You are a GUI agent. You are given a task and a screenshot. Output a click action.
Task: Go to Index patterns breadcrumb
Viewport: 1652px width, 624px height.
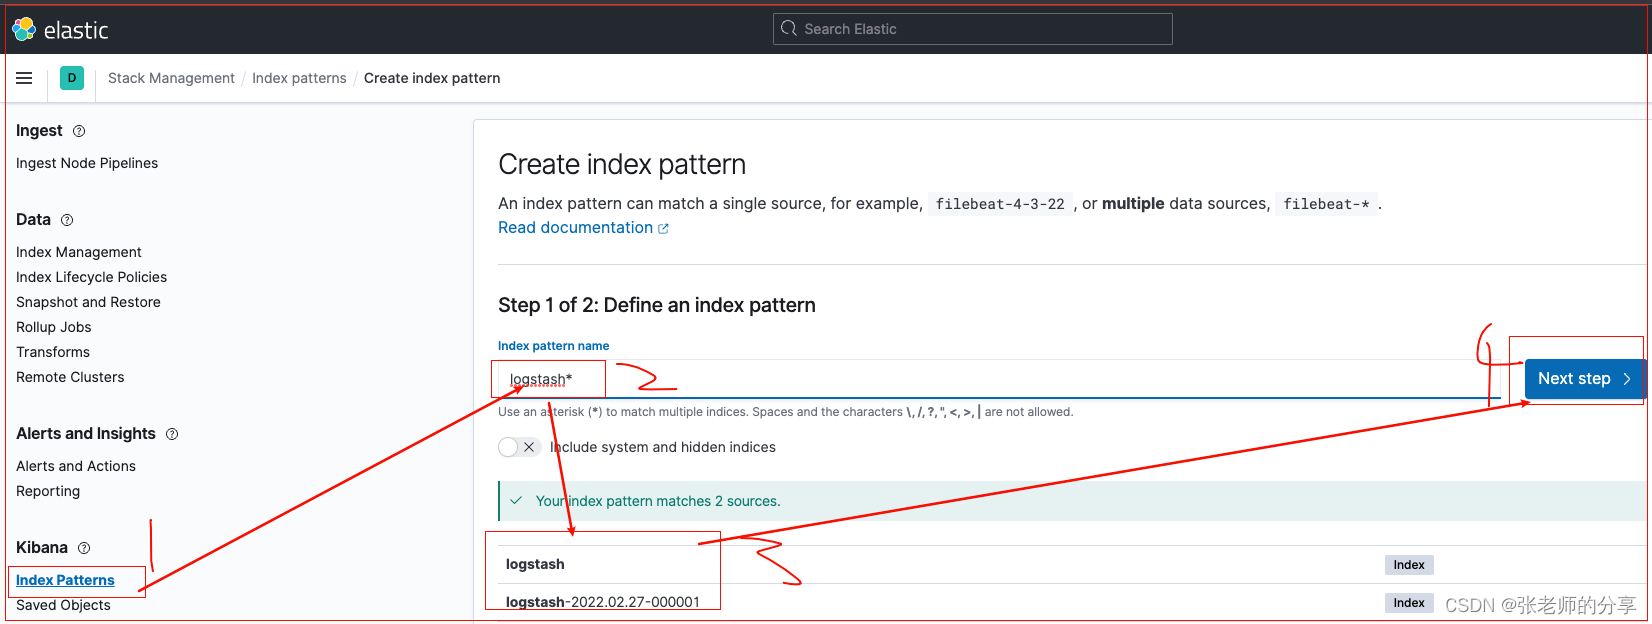(299, 78)
